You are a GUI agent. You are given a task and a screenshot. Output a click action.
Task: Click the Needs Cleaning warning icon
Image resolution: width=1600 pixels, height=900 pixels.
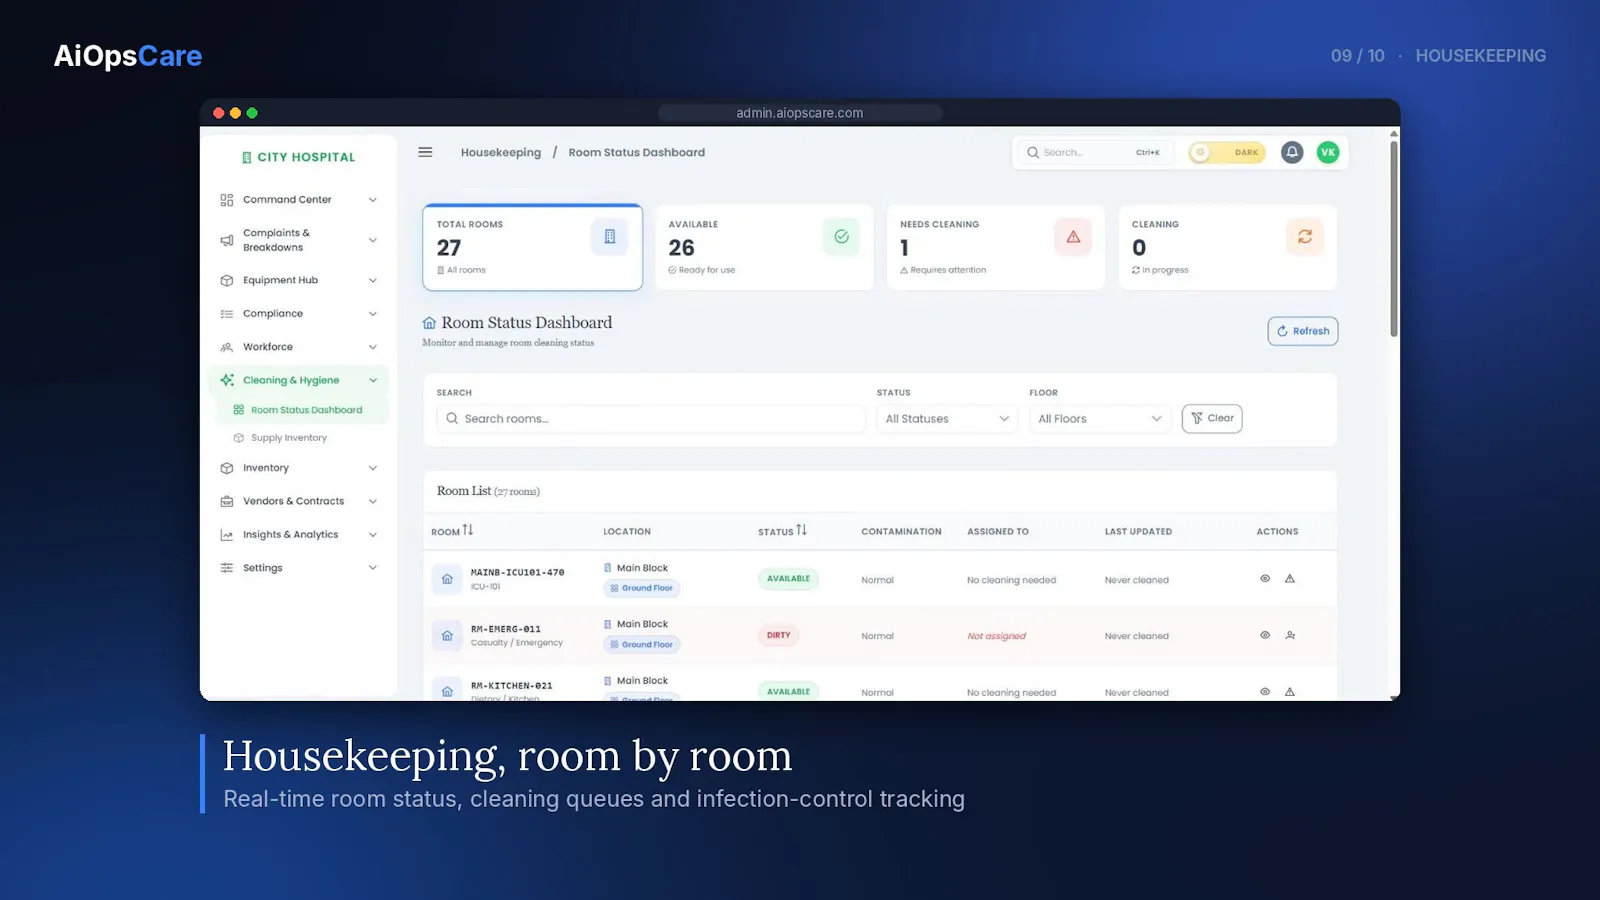(x=1073, y=237)
